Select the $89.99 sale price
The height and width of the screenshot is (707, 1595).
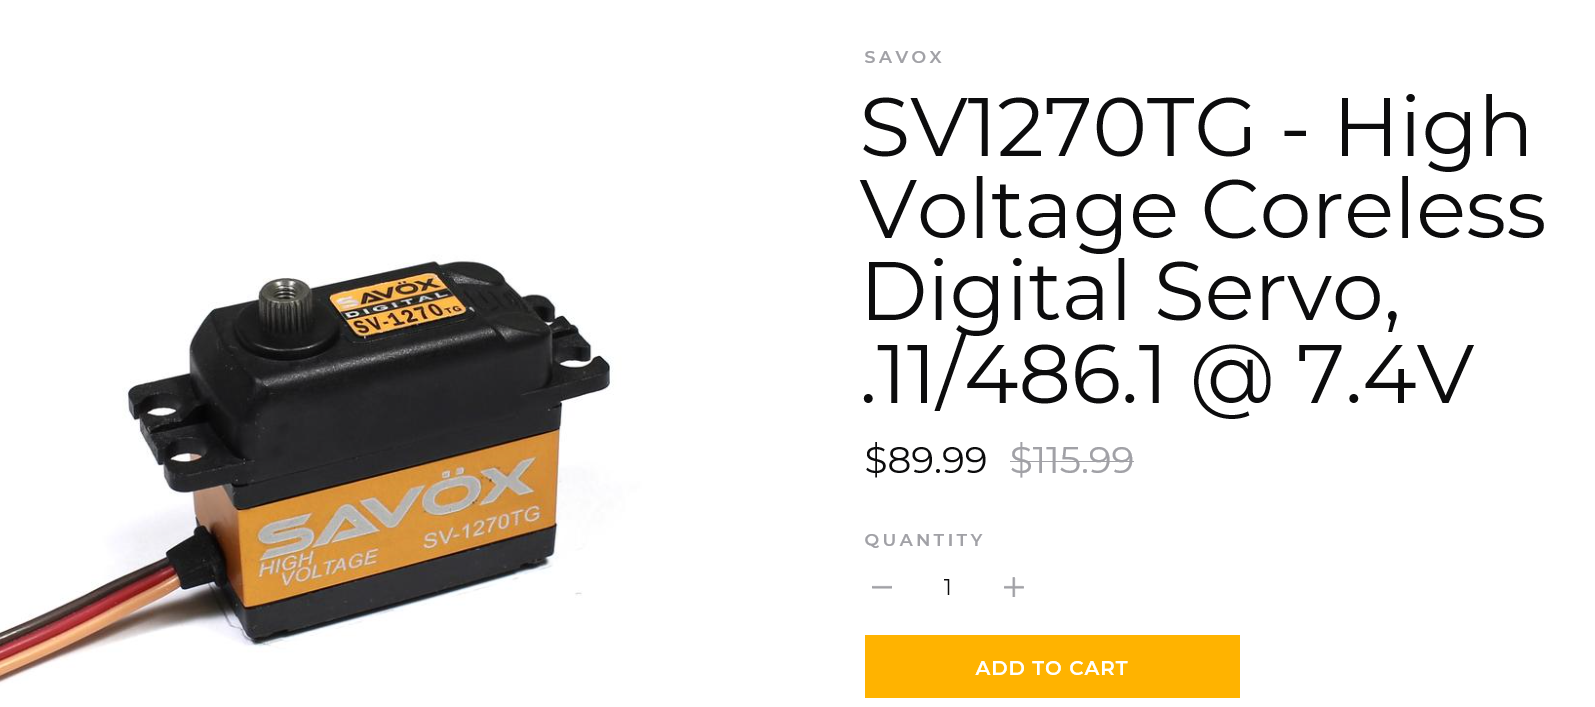pos(926,460)
